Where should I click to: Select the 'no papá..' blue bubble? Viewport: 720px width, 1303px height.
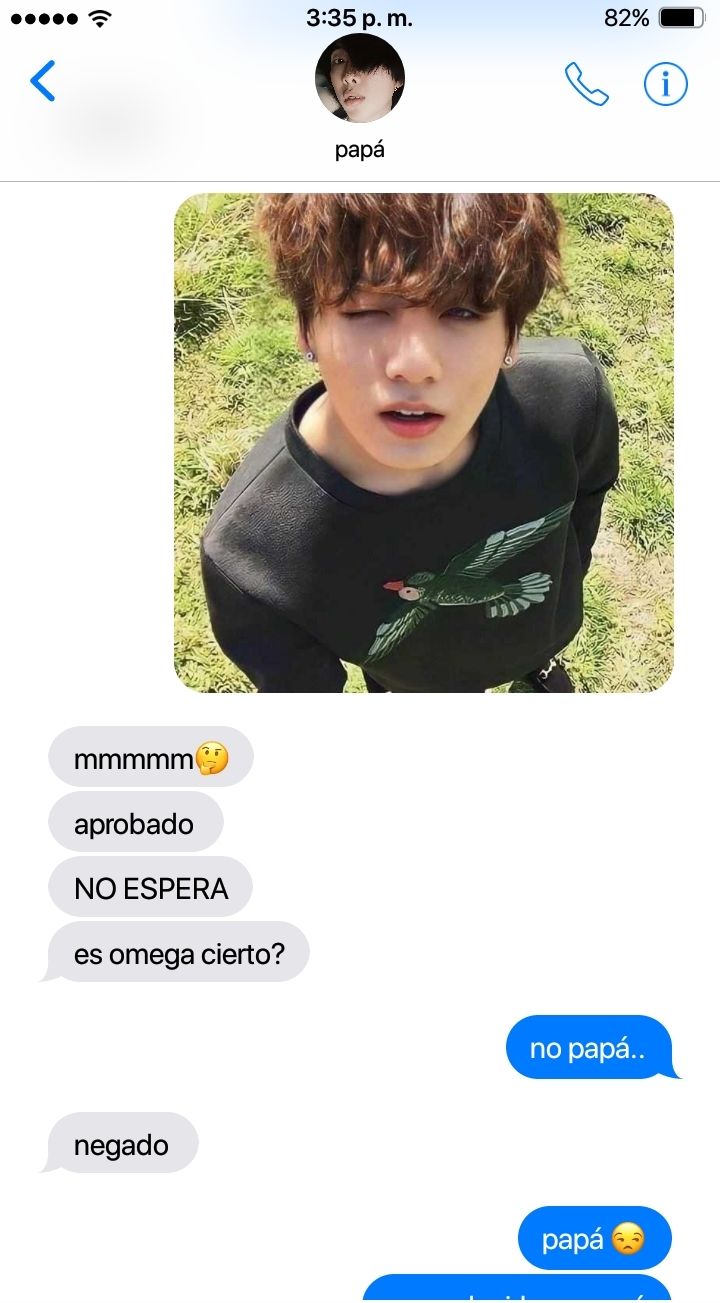592,1049
